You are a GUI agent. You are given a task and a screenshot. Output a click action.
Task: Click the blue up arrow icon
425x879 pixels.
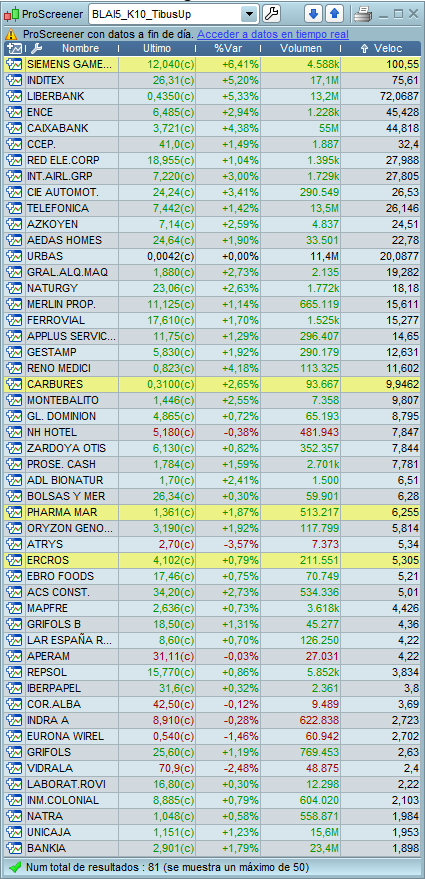tap(334, 13)
